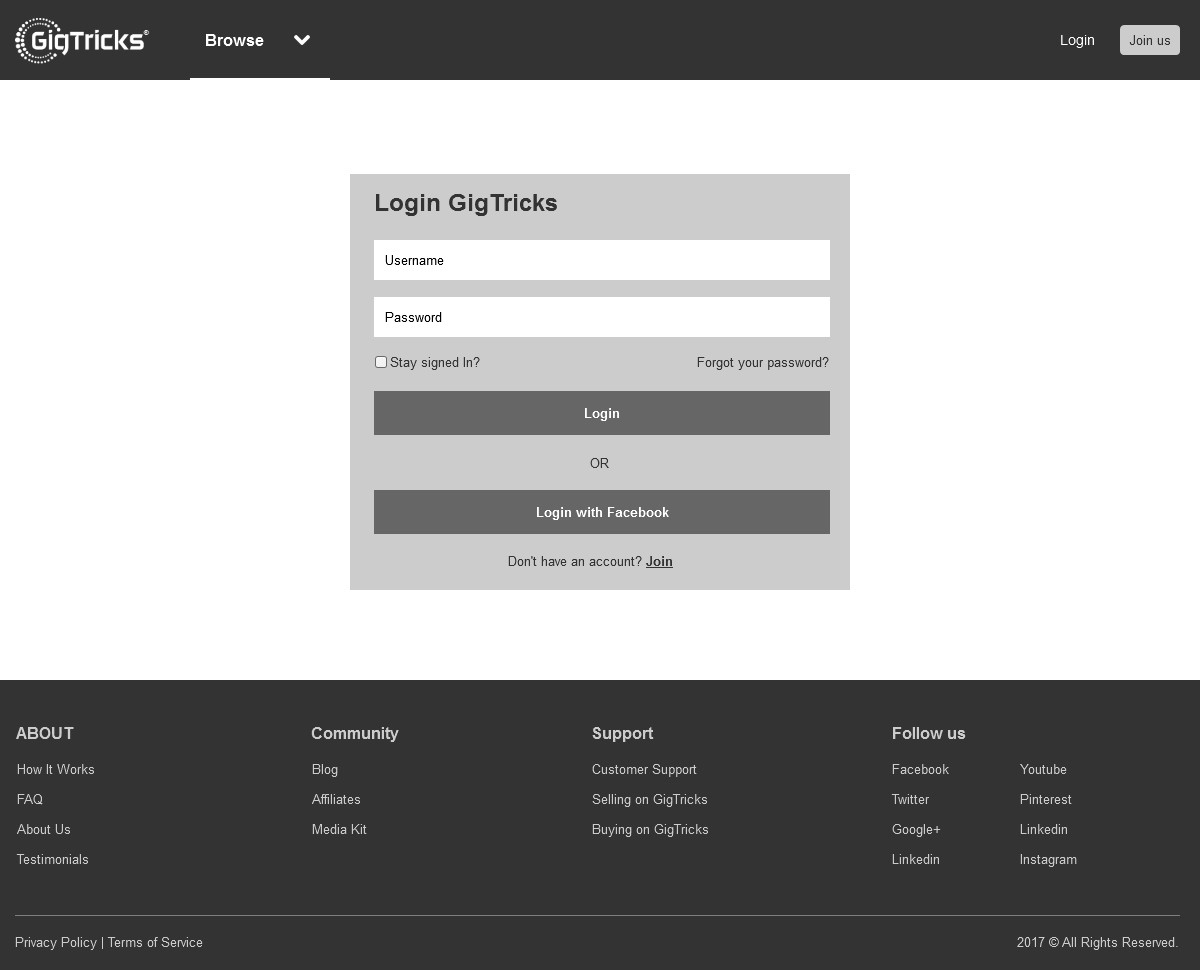Expand the Browse chevron arrow
1200x970 pixels.
(302, 40)
